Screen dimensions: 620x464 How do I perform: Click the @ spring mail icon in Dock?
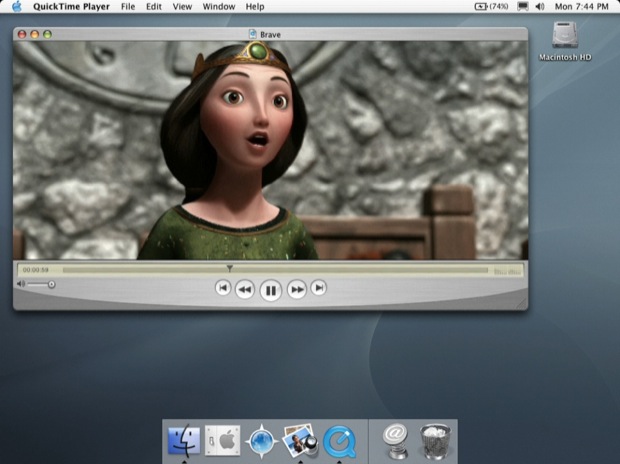click(x=395, y=440)
